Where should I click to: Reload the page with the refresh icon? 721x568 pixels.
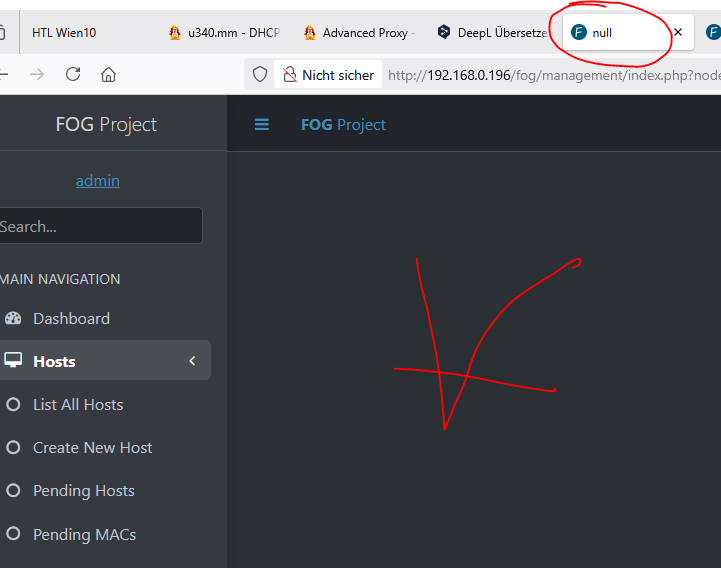click(x=73, y=74)
